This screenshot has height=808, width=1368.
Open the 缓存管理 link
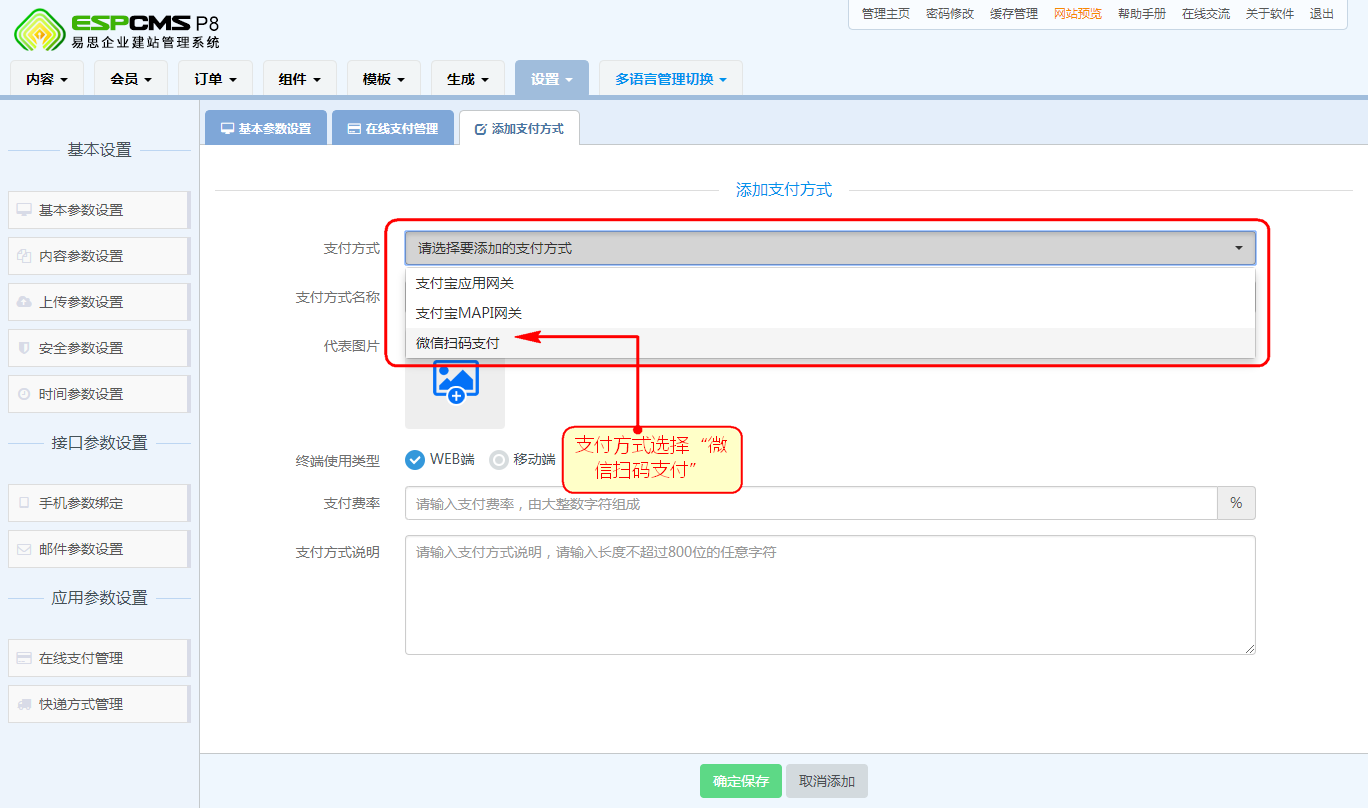tap(1014, 14)
